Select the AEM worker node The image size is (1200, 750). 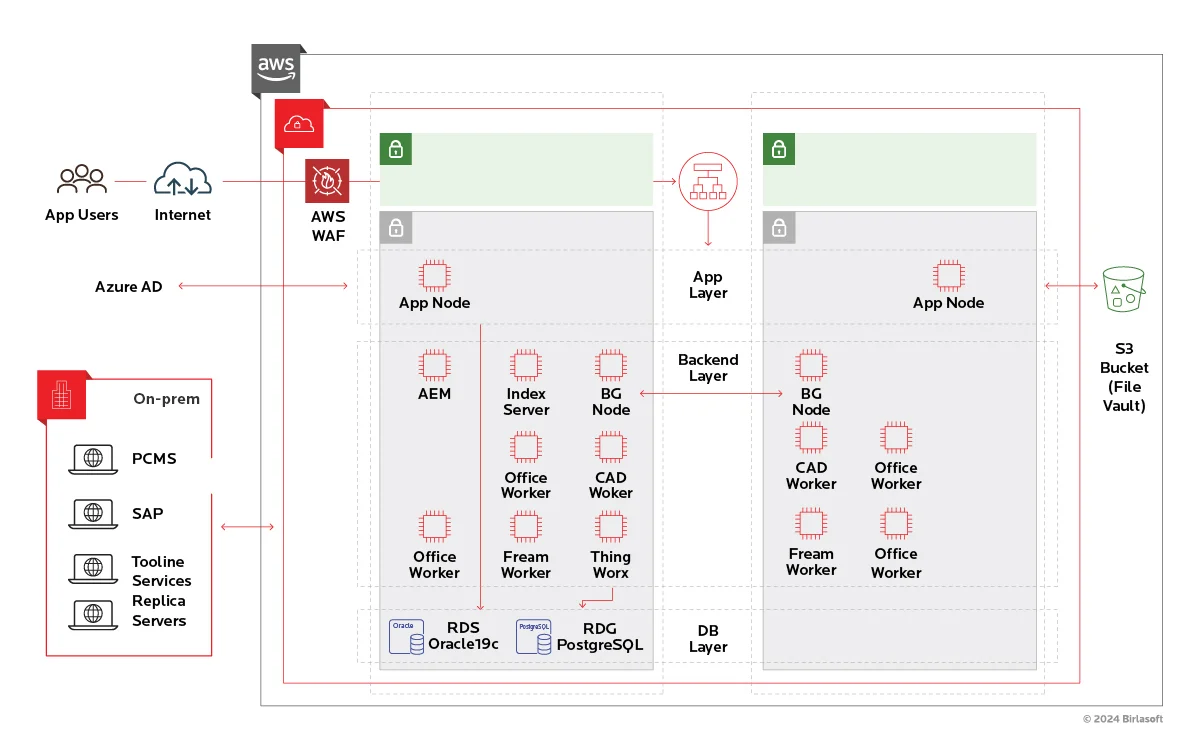pos(434,364)
